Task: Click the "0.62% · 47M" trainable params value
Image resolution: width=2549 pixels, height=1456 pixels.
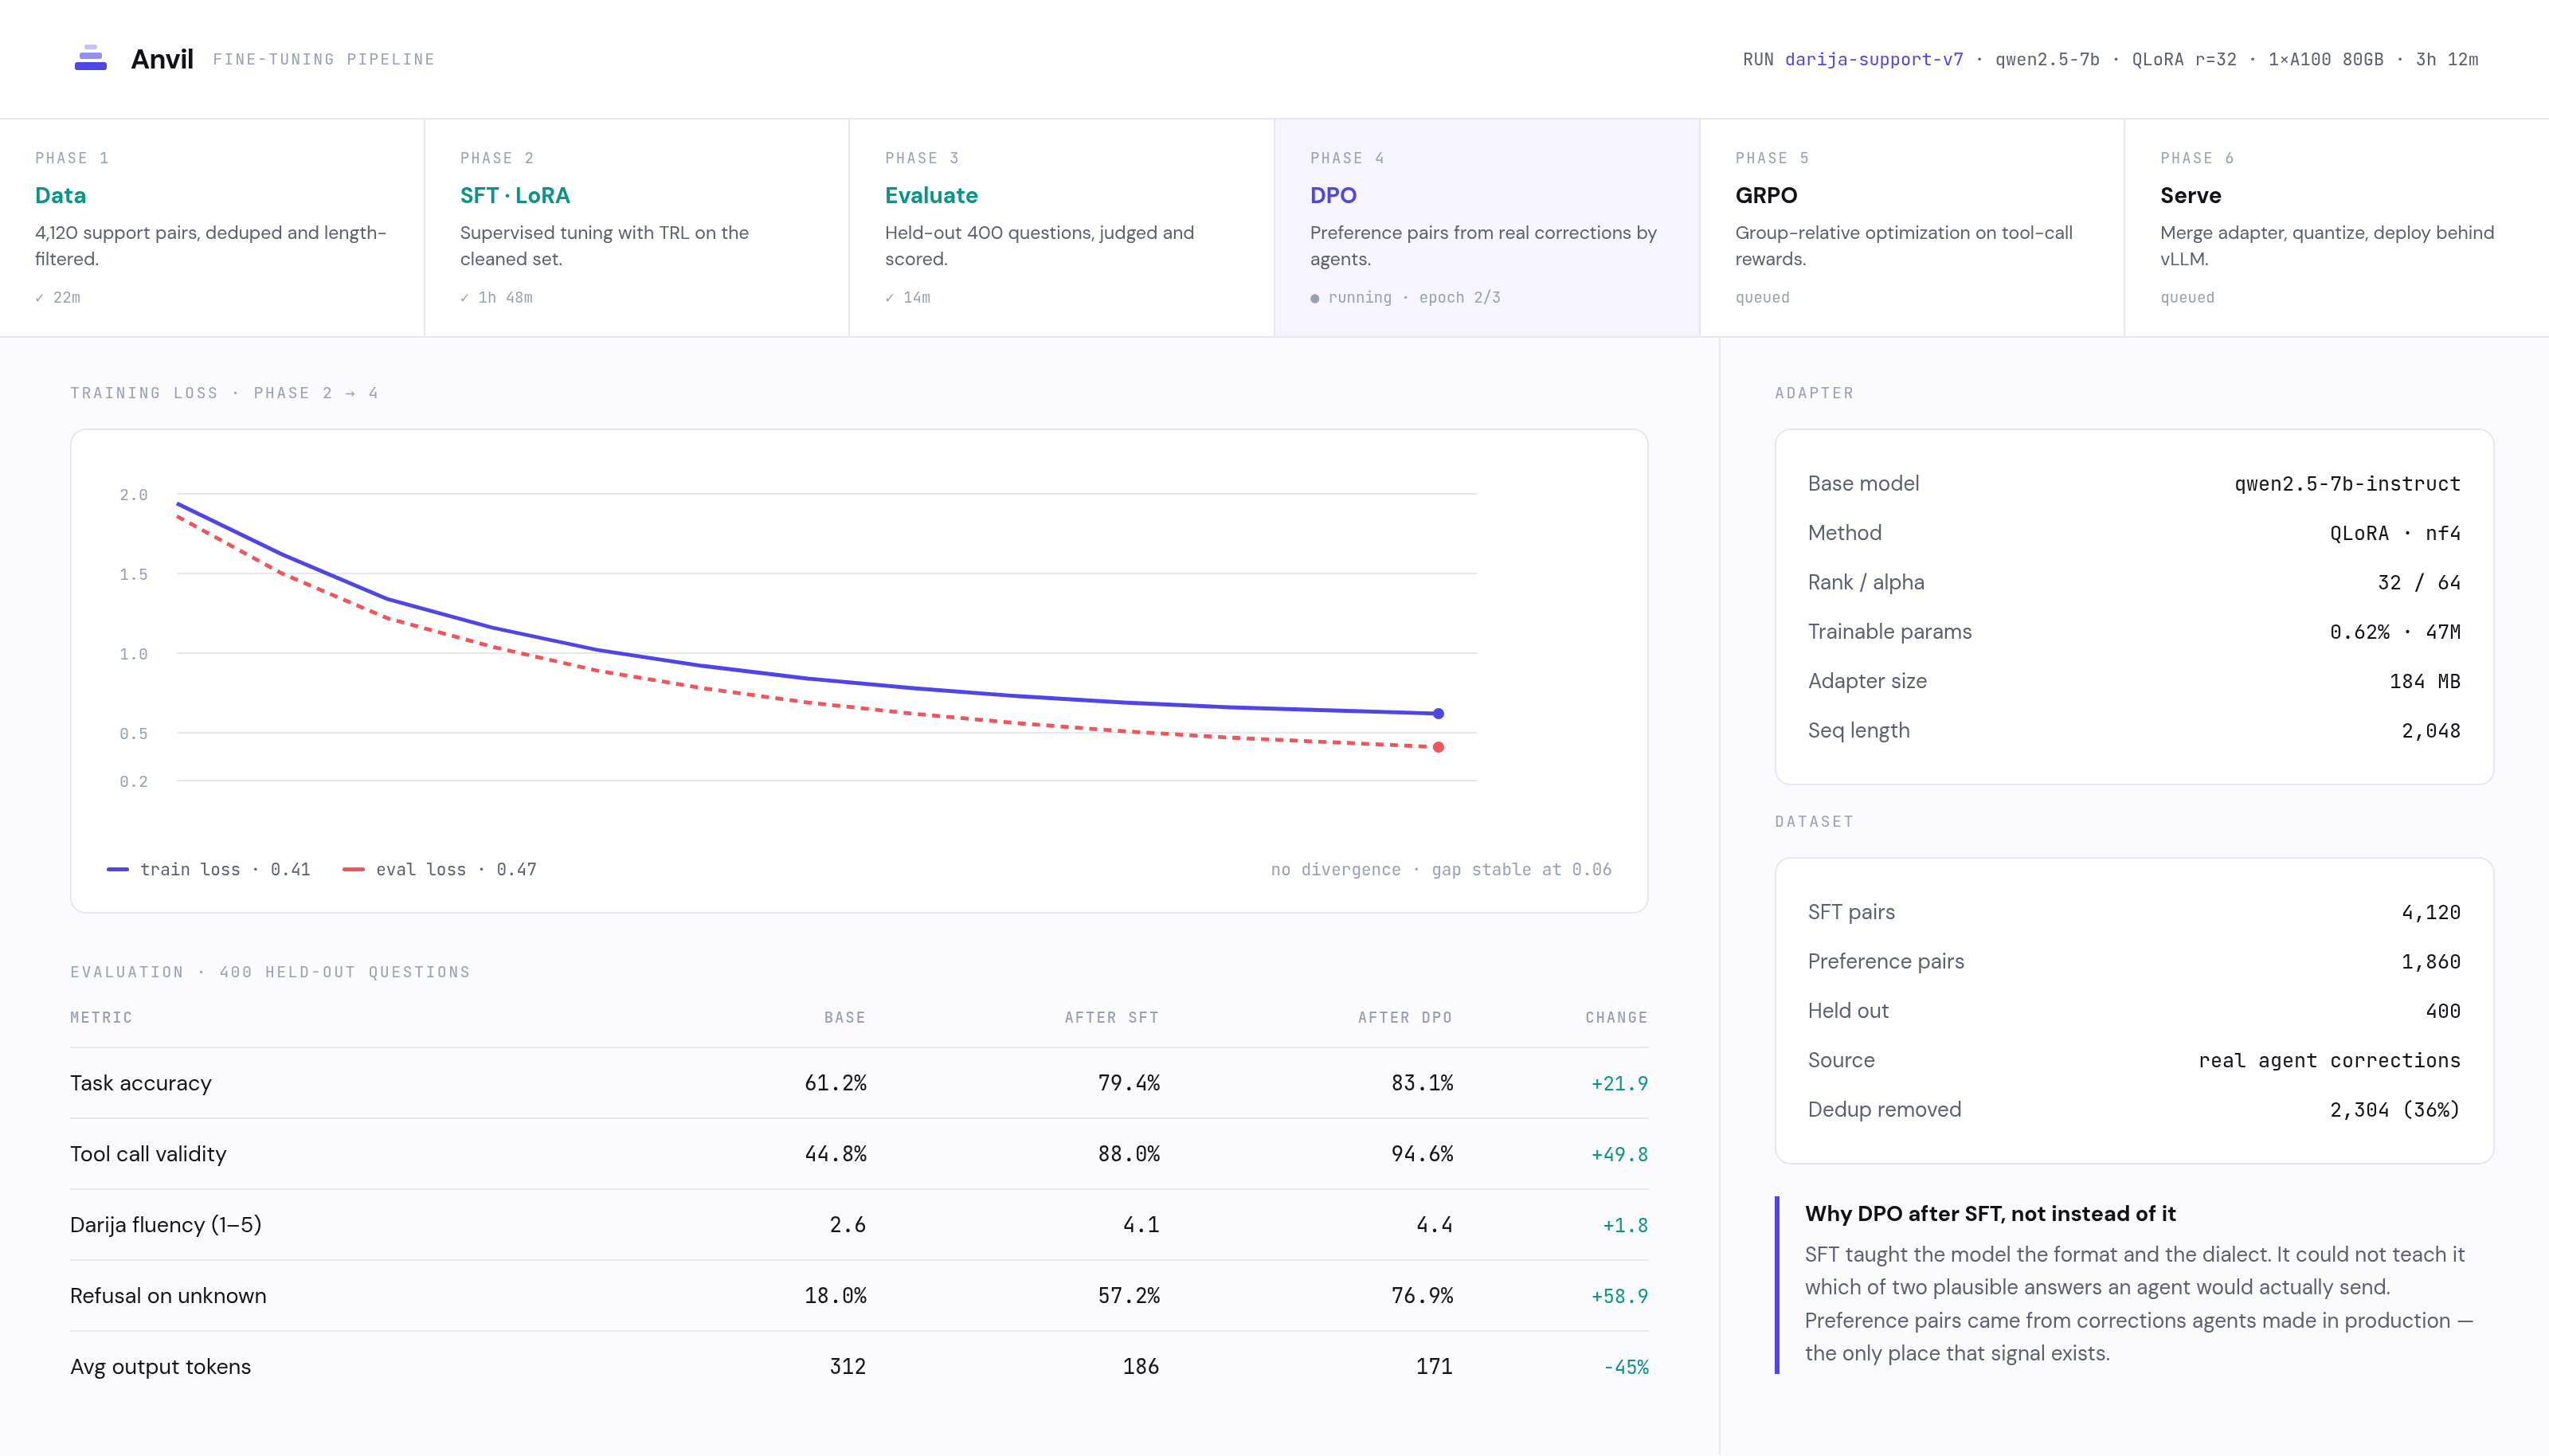Action: (x=2395, y=632)
